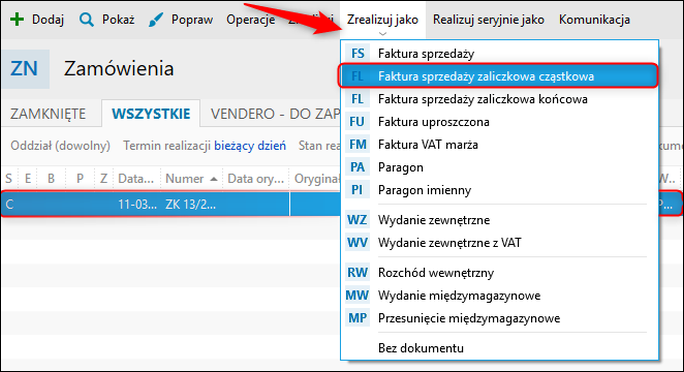
Task: Click the MP Przesunięcie międzymagazynowe icon
Action: [x=358, y=318]
